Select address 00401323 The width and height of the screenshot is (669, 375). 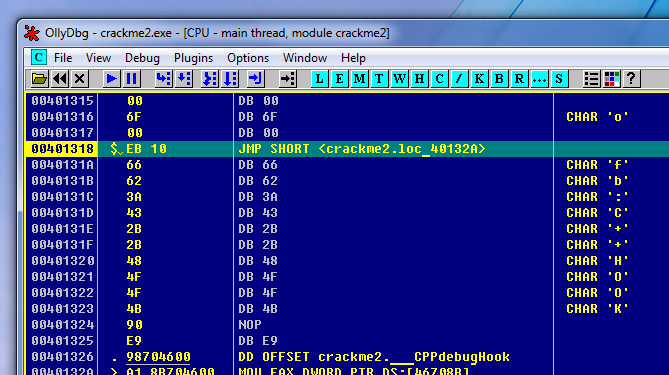point(62,309)
